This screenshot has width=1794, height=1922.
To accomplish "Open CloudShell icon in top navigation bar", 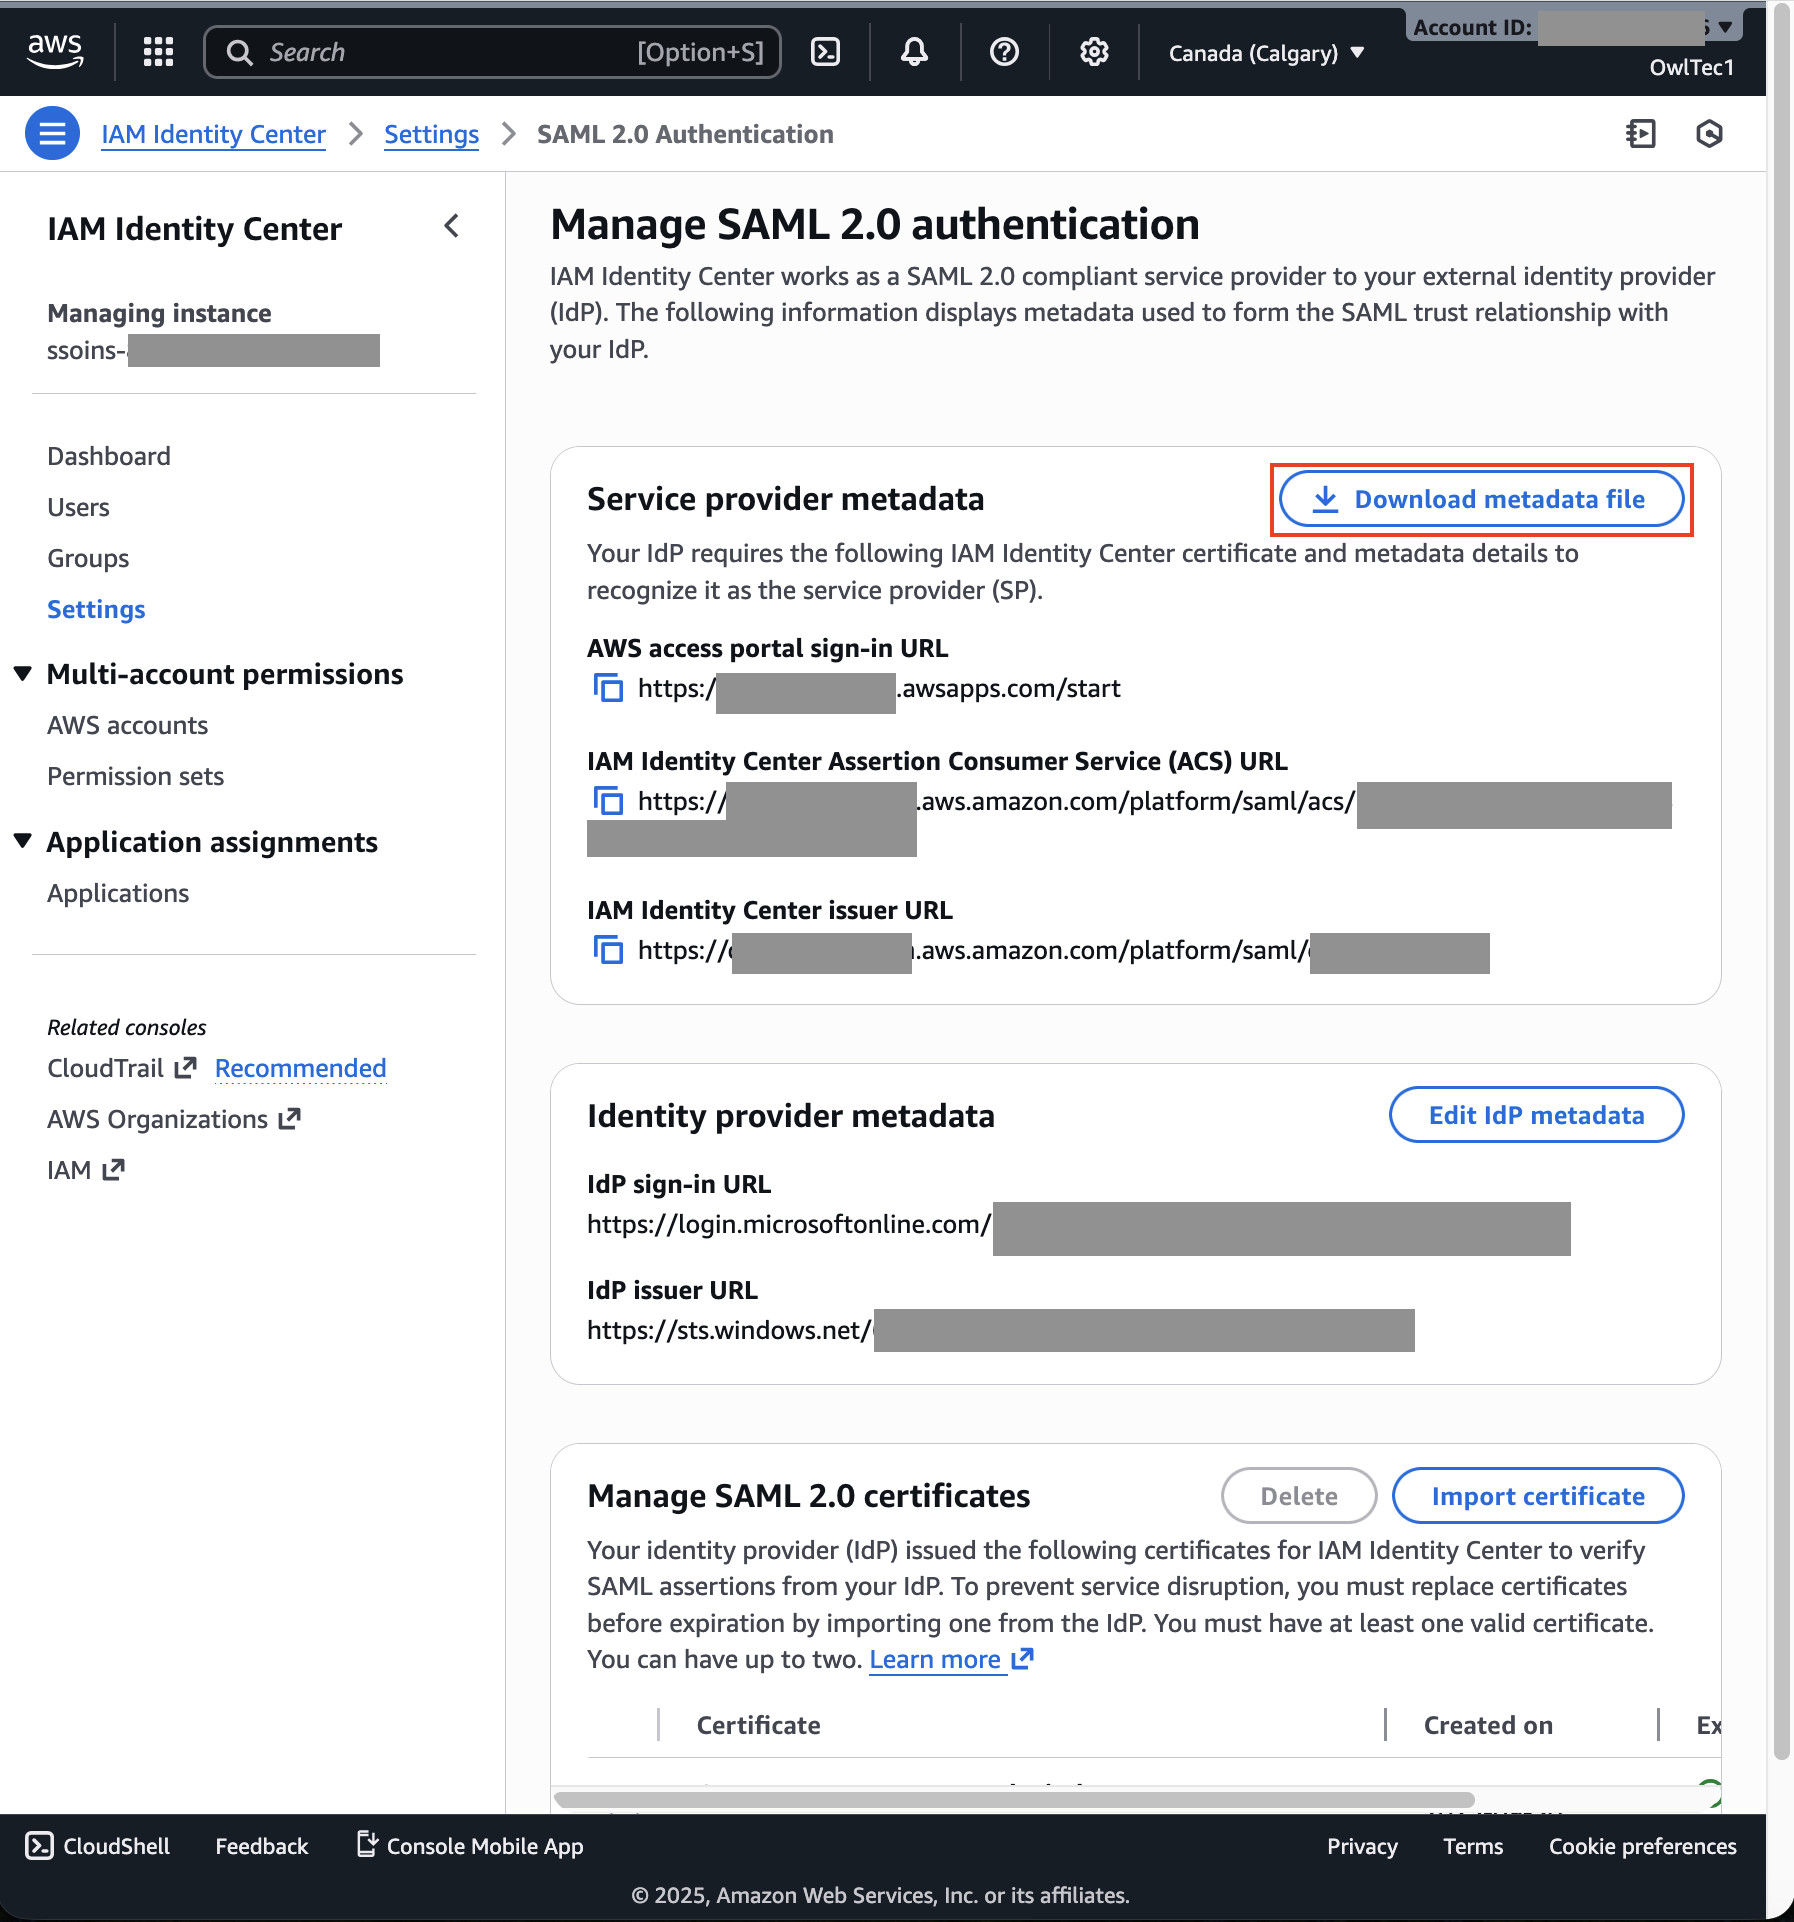I will (825, 52).
